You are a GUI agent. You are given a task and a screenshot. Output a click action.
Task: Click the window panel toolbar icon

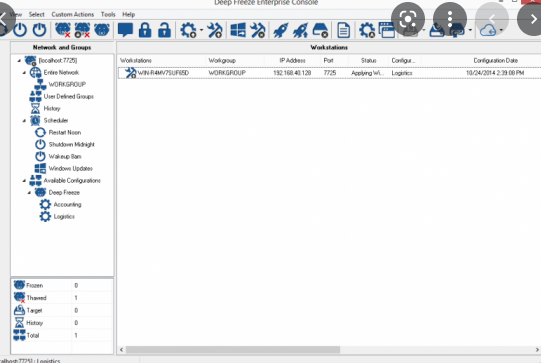(x=387, y=30)
